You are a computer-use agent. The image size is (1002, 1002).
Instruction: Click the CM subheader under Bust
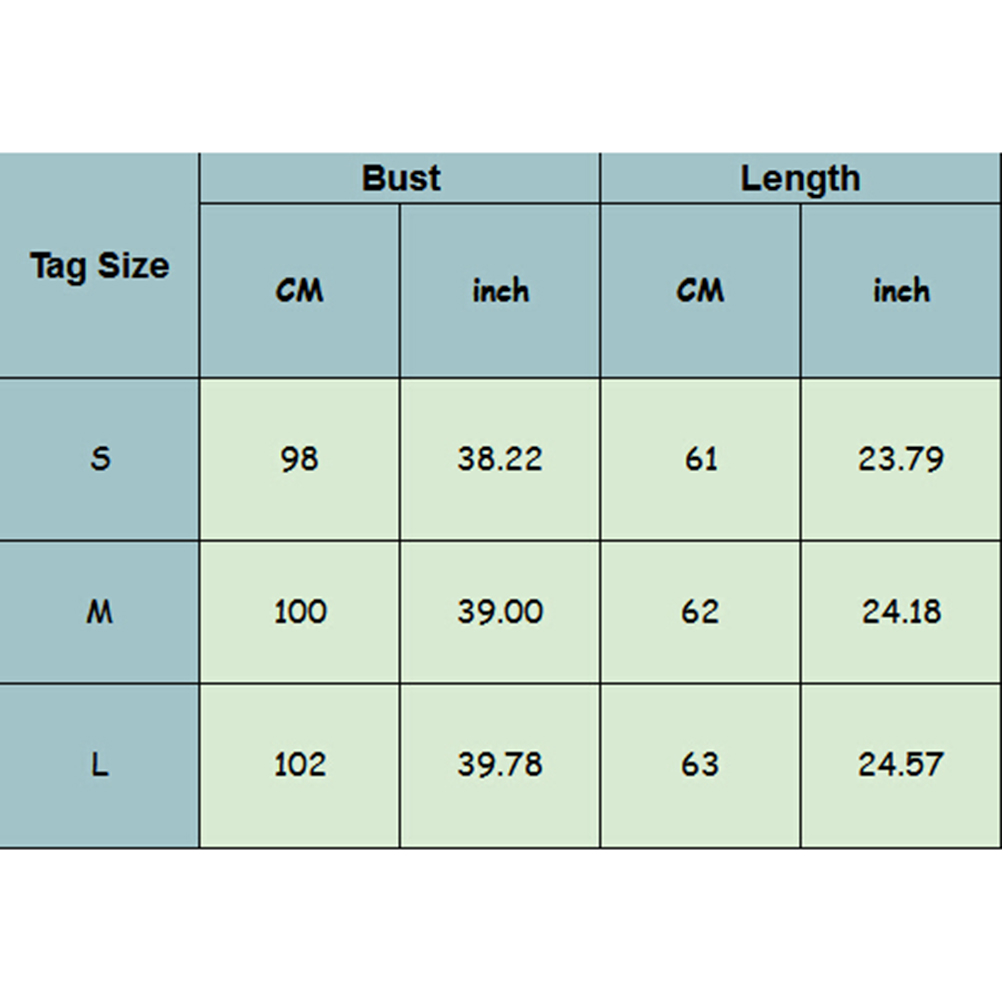[299, 291]
